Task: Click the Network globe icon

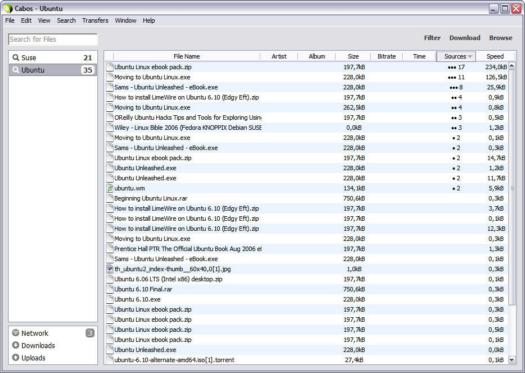Action: coord(15,332)
